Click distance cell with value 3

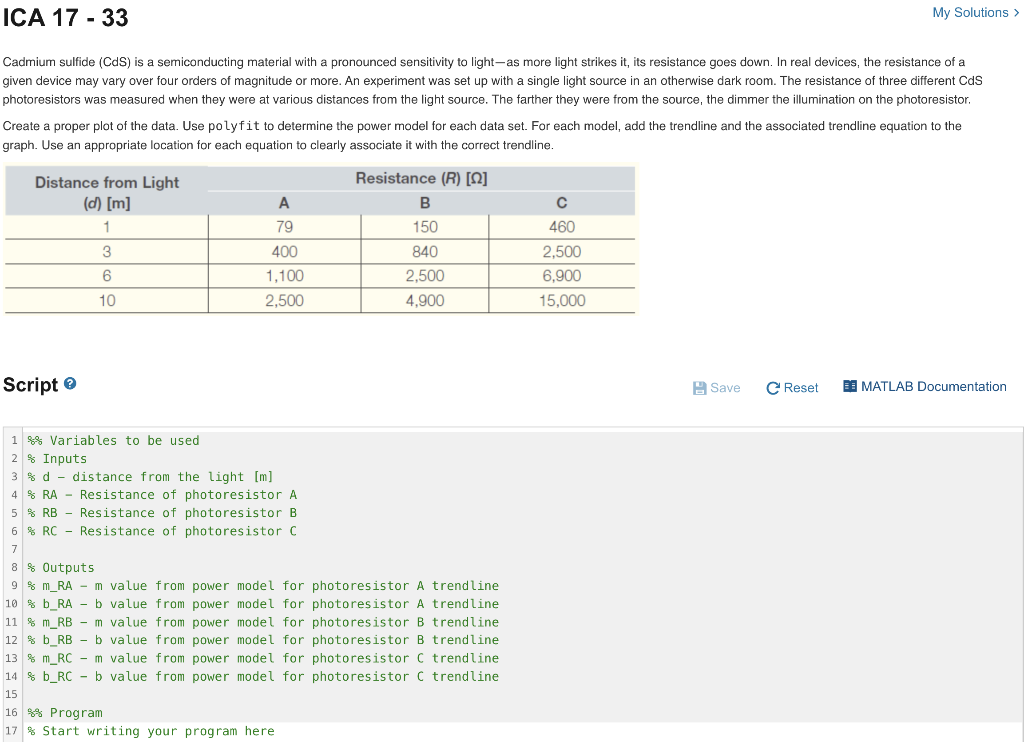(x=106, y=251)
